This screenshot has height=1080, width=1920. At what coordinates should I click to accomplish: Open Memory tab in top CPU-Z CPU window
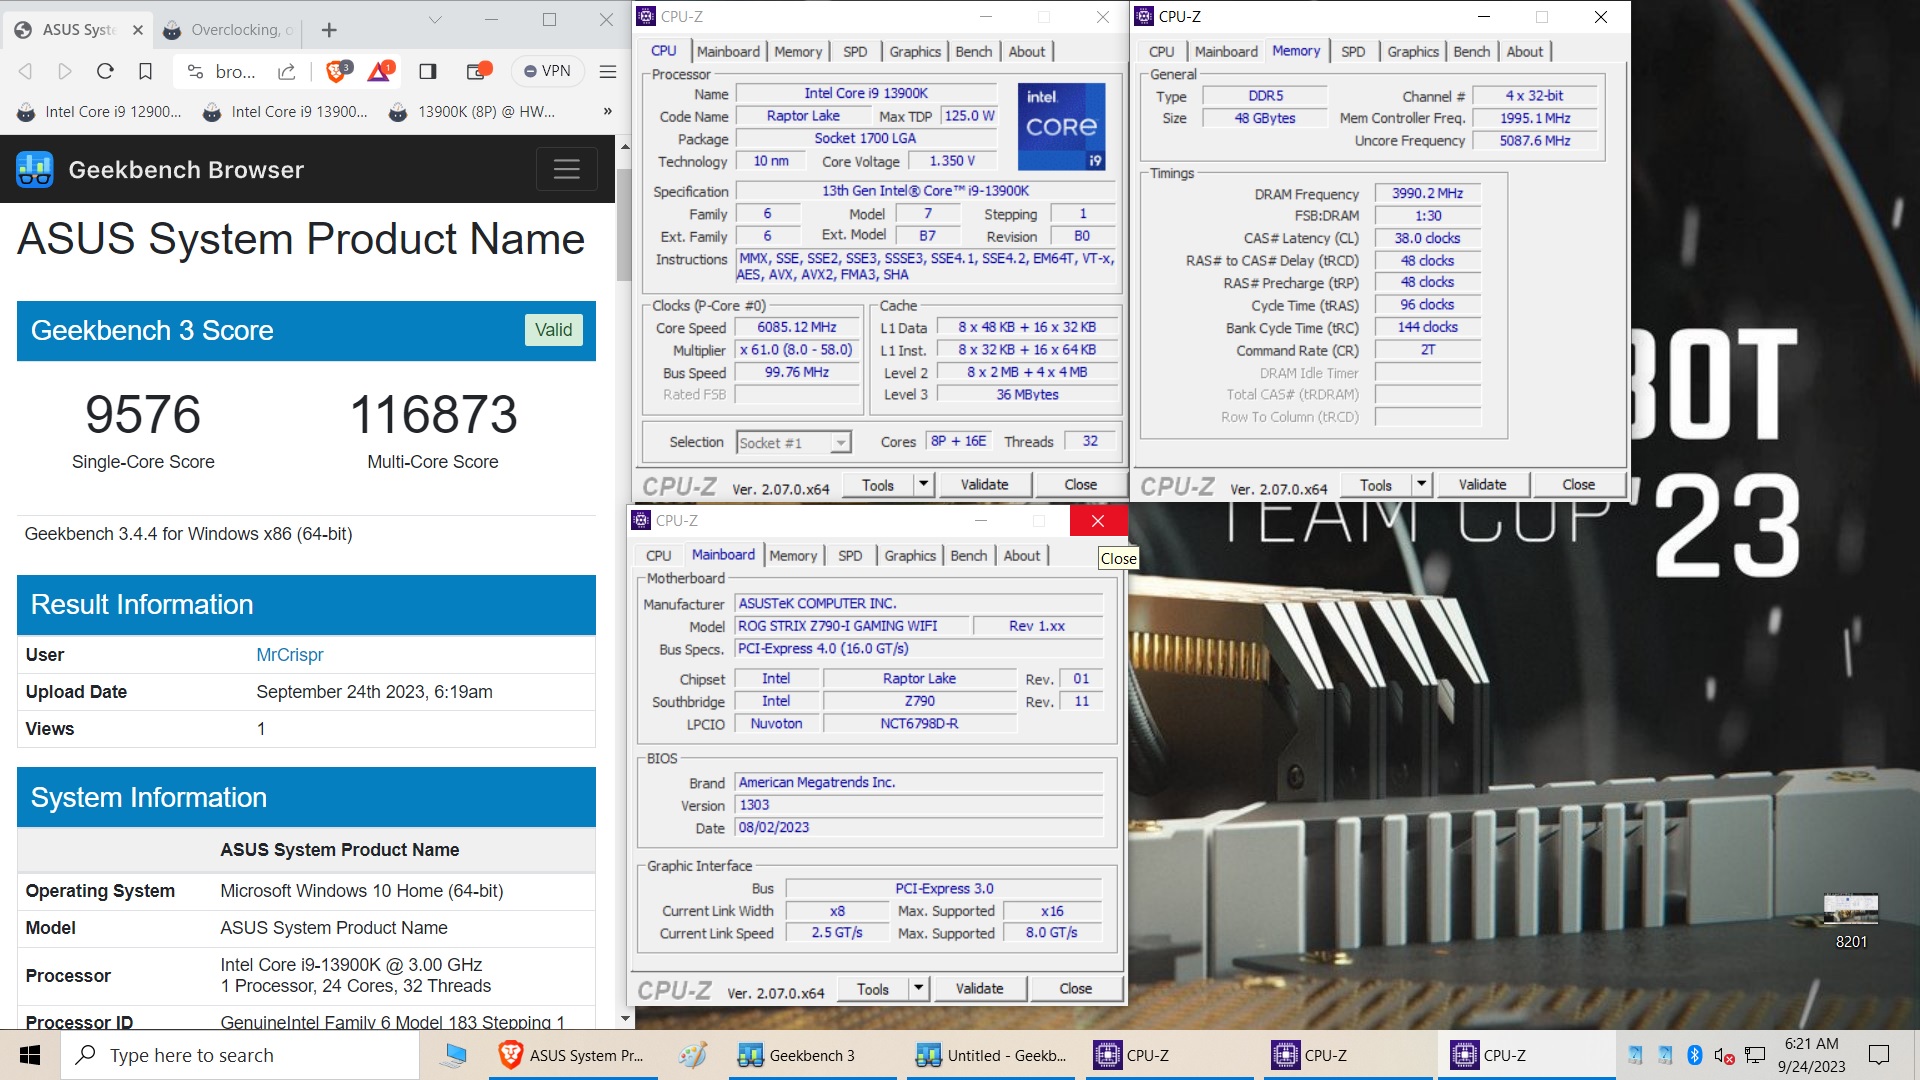pyautogui.click(x=798, y=51)
